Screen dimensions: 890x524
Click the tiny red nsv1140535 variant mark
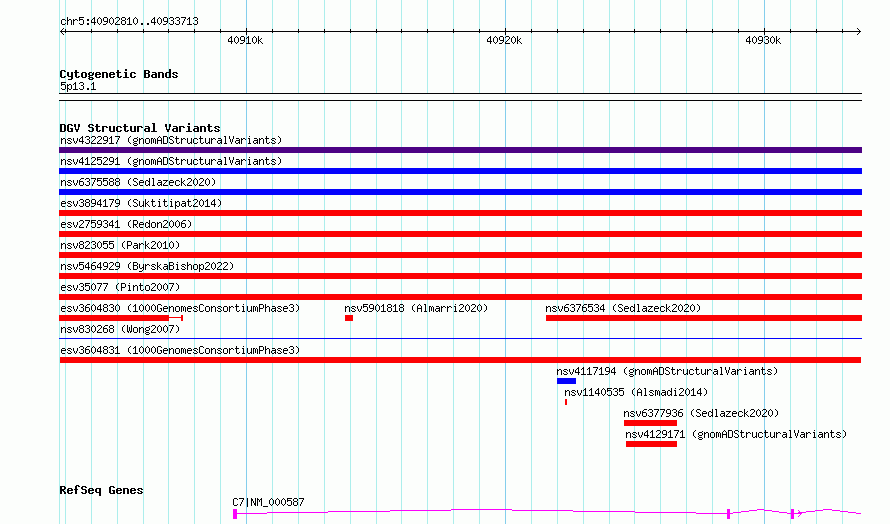point(566,402)
